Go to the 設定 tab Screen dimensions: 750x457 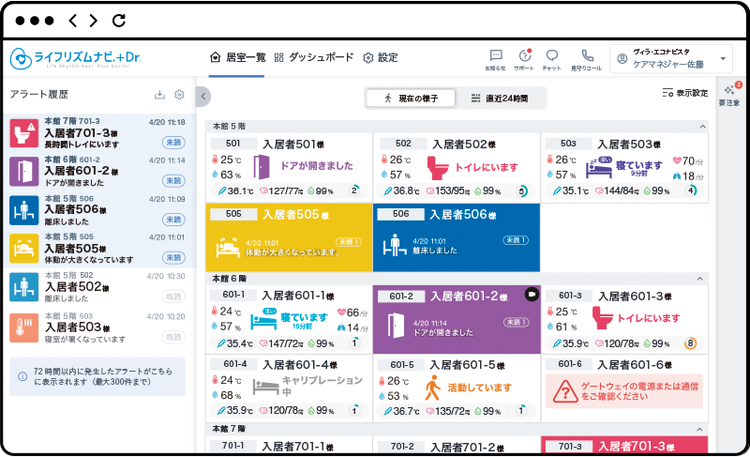(x=379, y=58)
